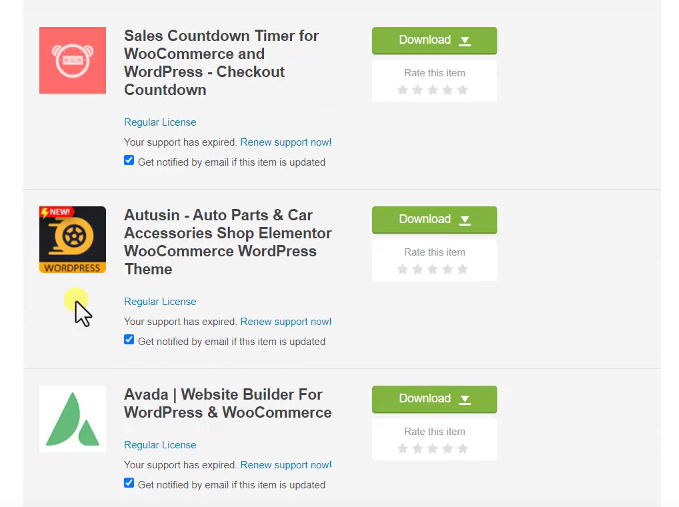Open the green Avada logo icon
The image size is (679, 507).
tap(72, 419)
